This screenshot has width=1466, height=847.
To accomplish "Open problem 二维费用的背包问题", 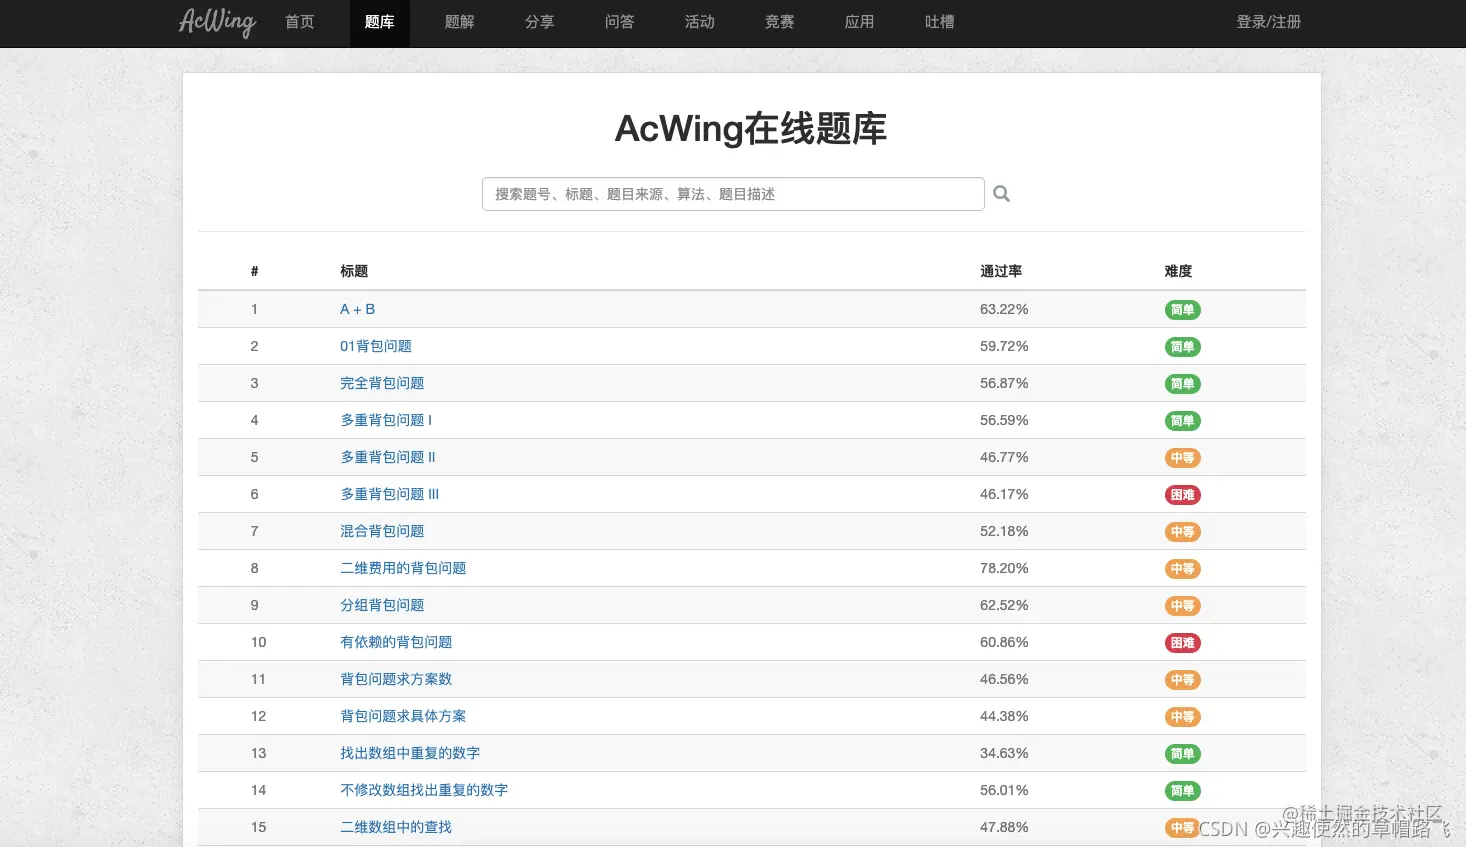I will coord(403,568).
